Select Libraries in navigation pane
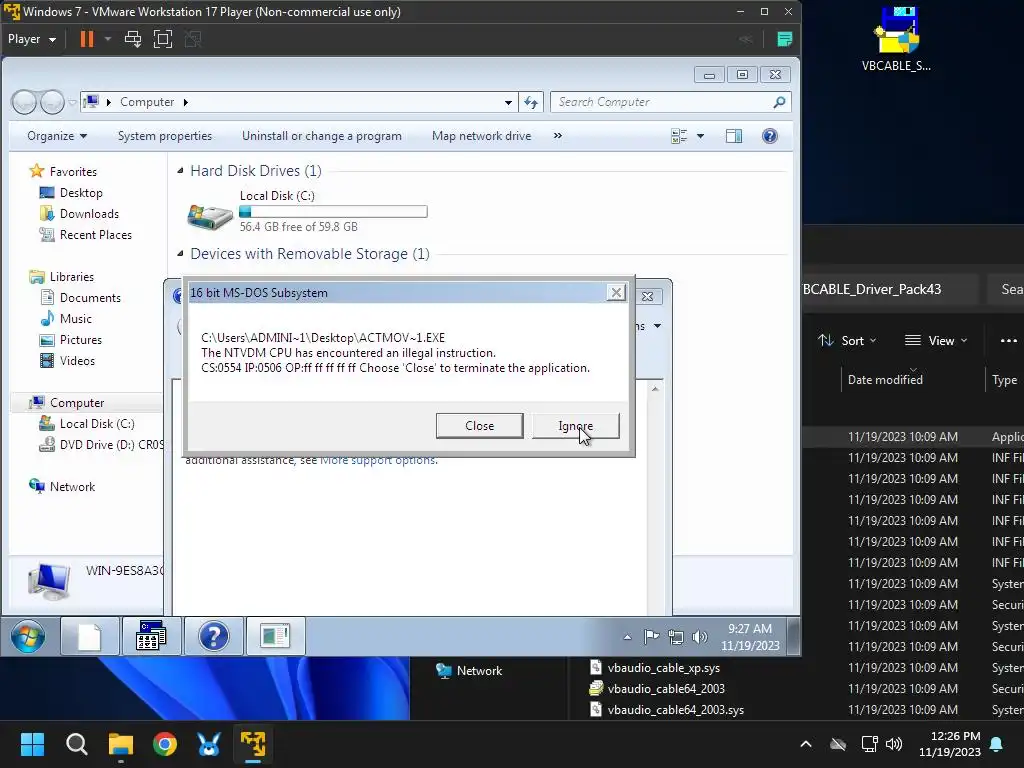 [x=71, y=277]
